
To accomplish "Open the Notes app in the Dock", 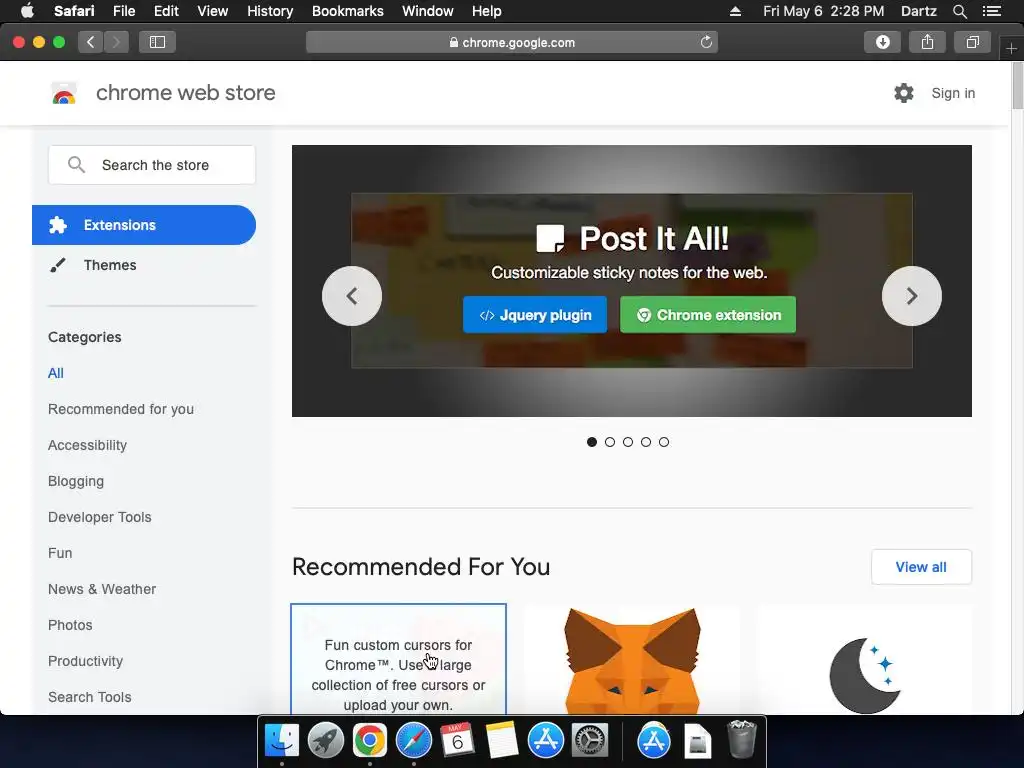I will point(502,741).
